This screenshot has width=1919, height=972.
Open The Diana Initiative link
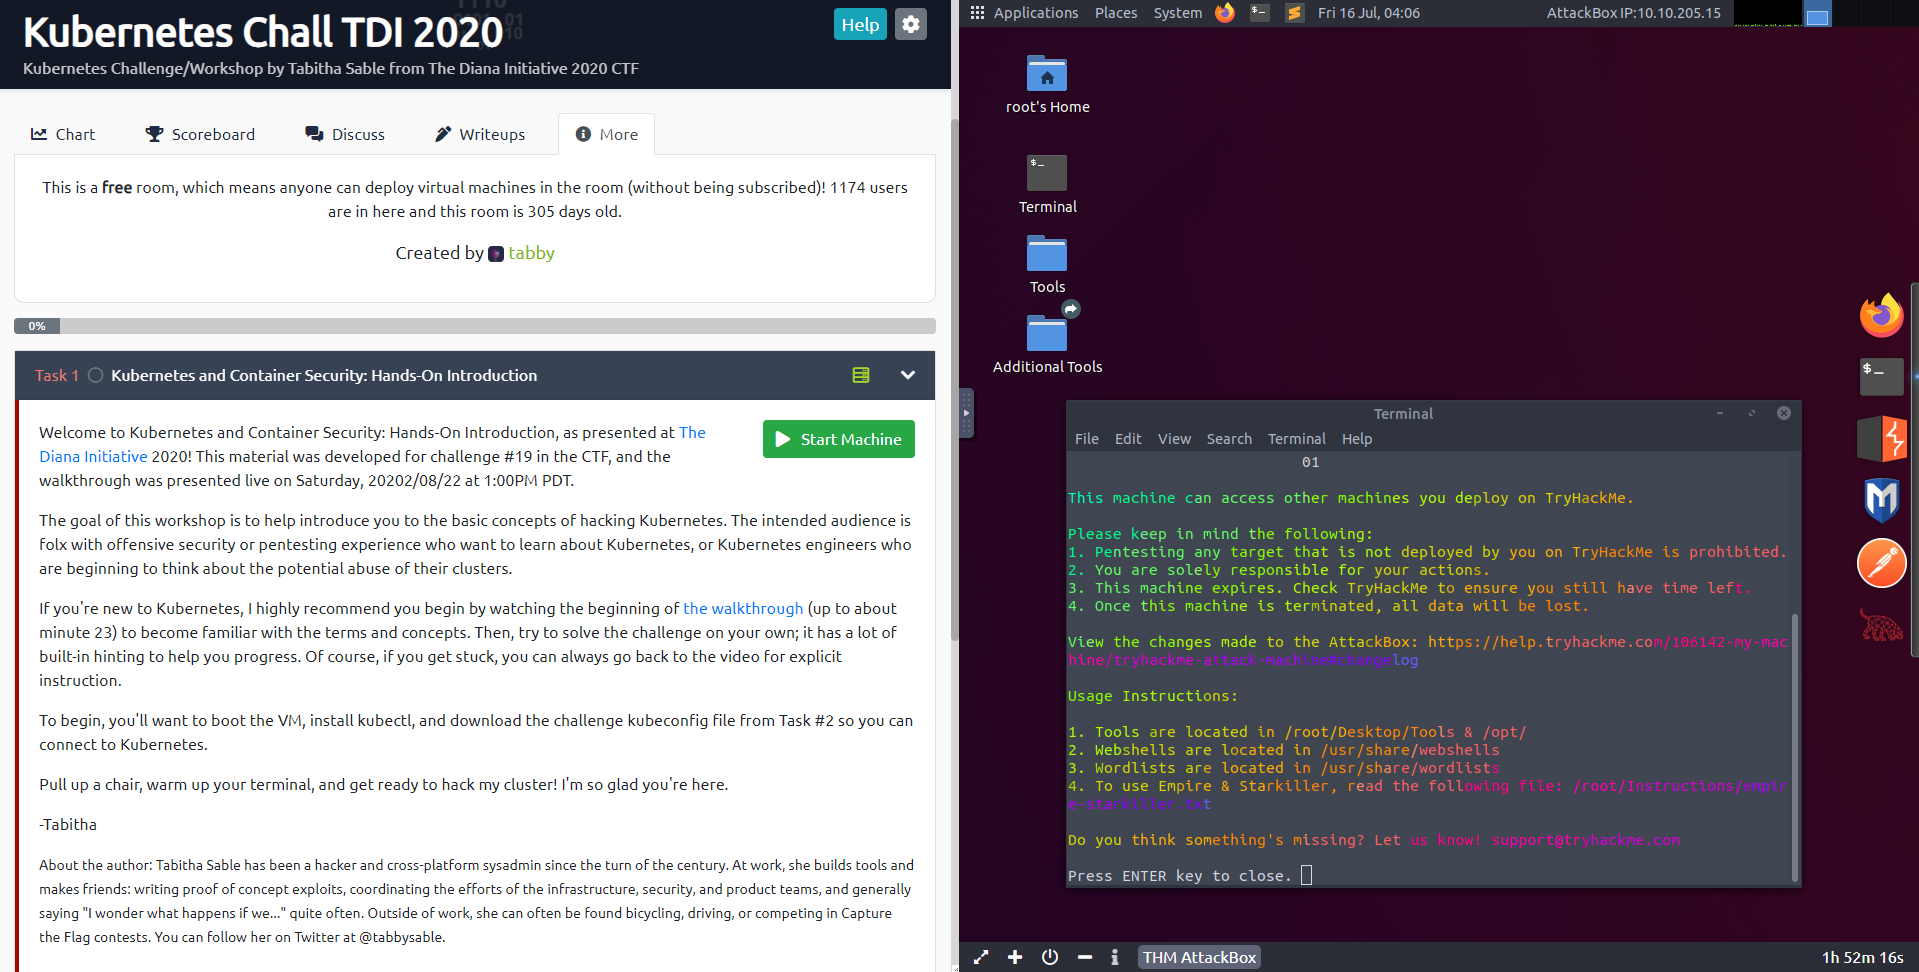[692, 432]
